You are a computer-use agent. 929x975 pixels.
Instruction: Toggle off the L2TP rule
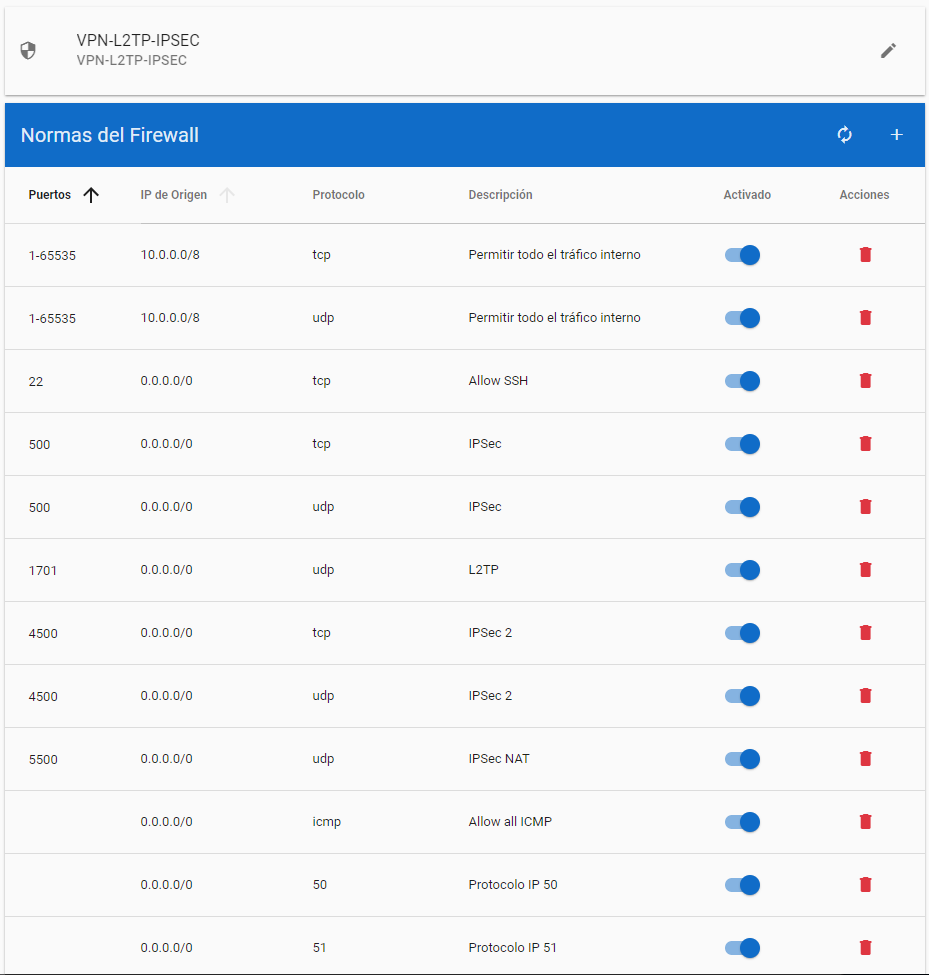coord(743,570)
